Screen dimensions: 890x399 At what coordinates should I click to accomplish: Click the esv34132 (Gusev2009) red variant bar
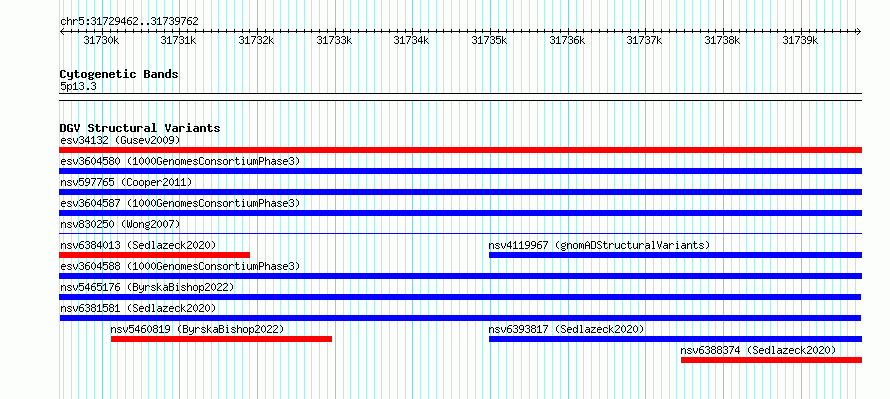click(460, 150)
